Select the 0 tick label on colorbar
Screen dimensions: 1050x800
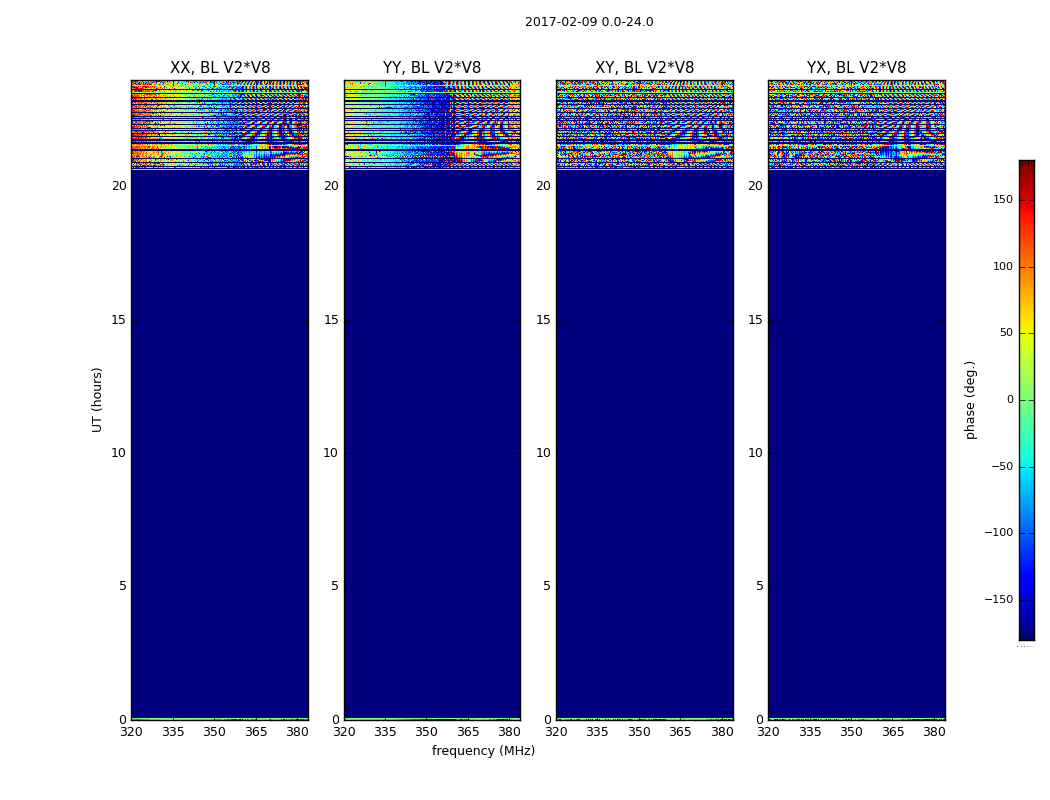coord(1009,400)
